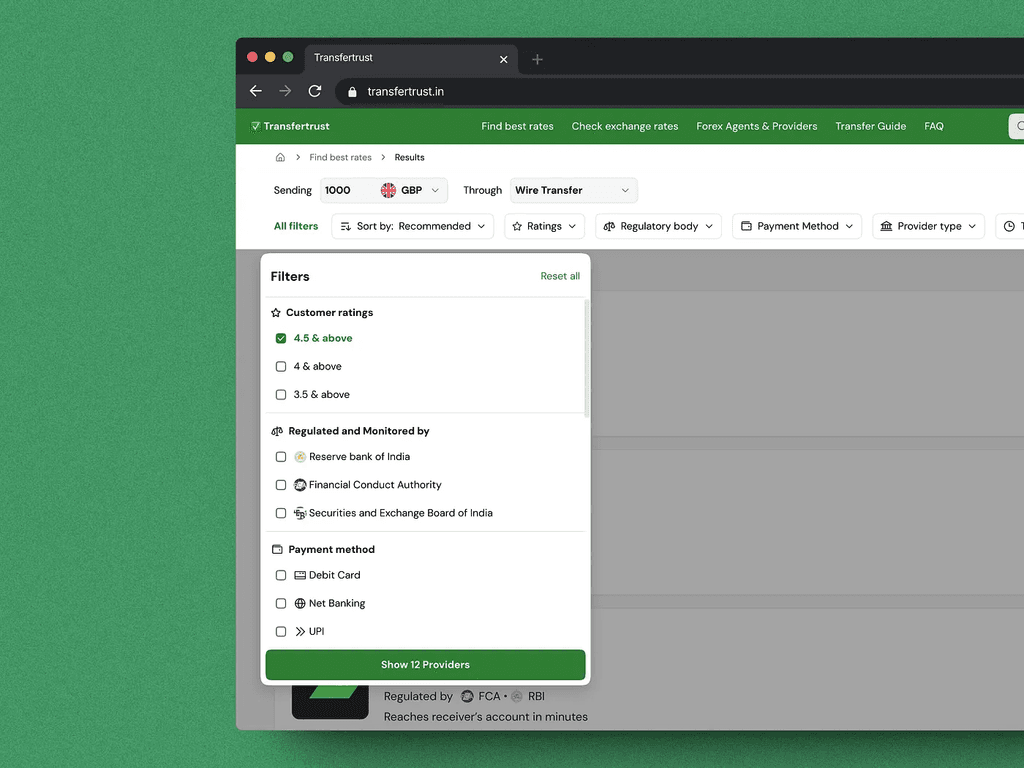Go back using the browser back arrow

[256, 91]
